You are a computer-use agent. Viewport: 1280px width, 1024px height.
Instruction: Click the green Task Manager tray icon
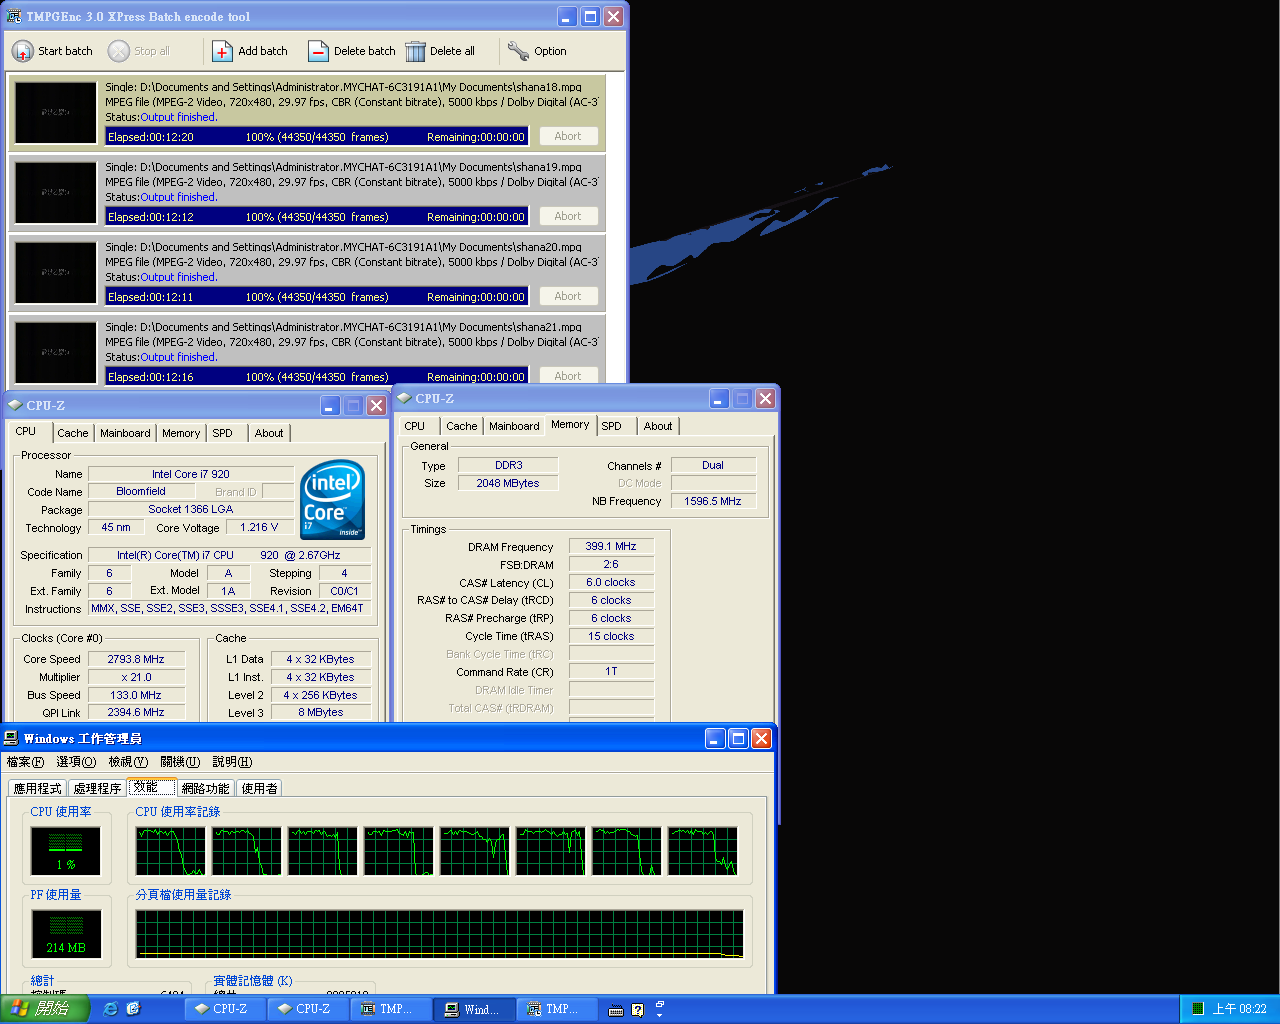pos(1197,1009)
